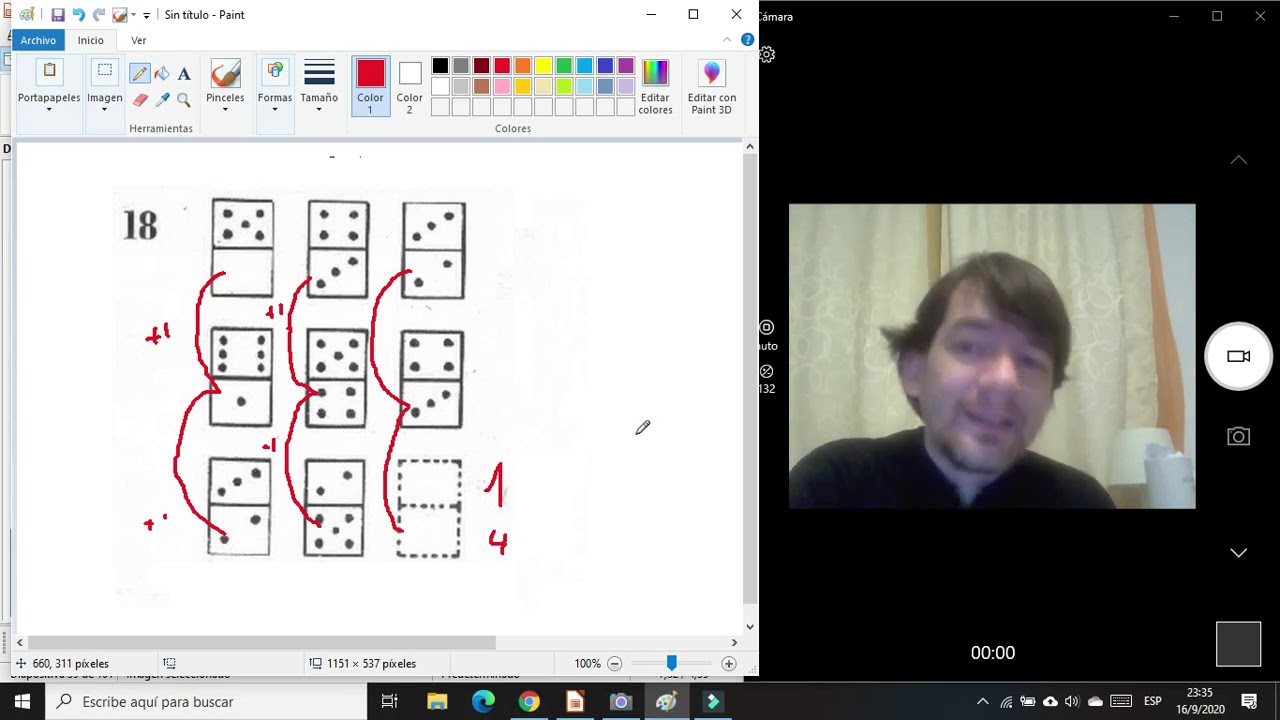Screen dimensions: 1280x720
Task: Open File Explorer from taskbar
Action: [x=437, y=701]
